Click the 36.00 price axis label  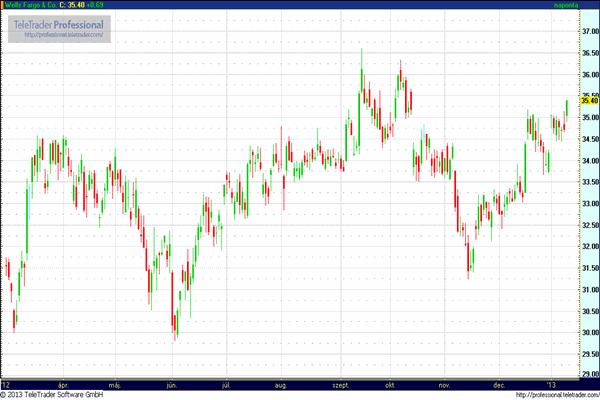(588, 75)
